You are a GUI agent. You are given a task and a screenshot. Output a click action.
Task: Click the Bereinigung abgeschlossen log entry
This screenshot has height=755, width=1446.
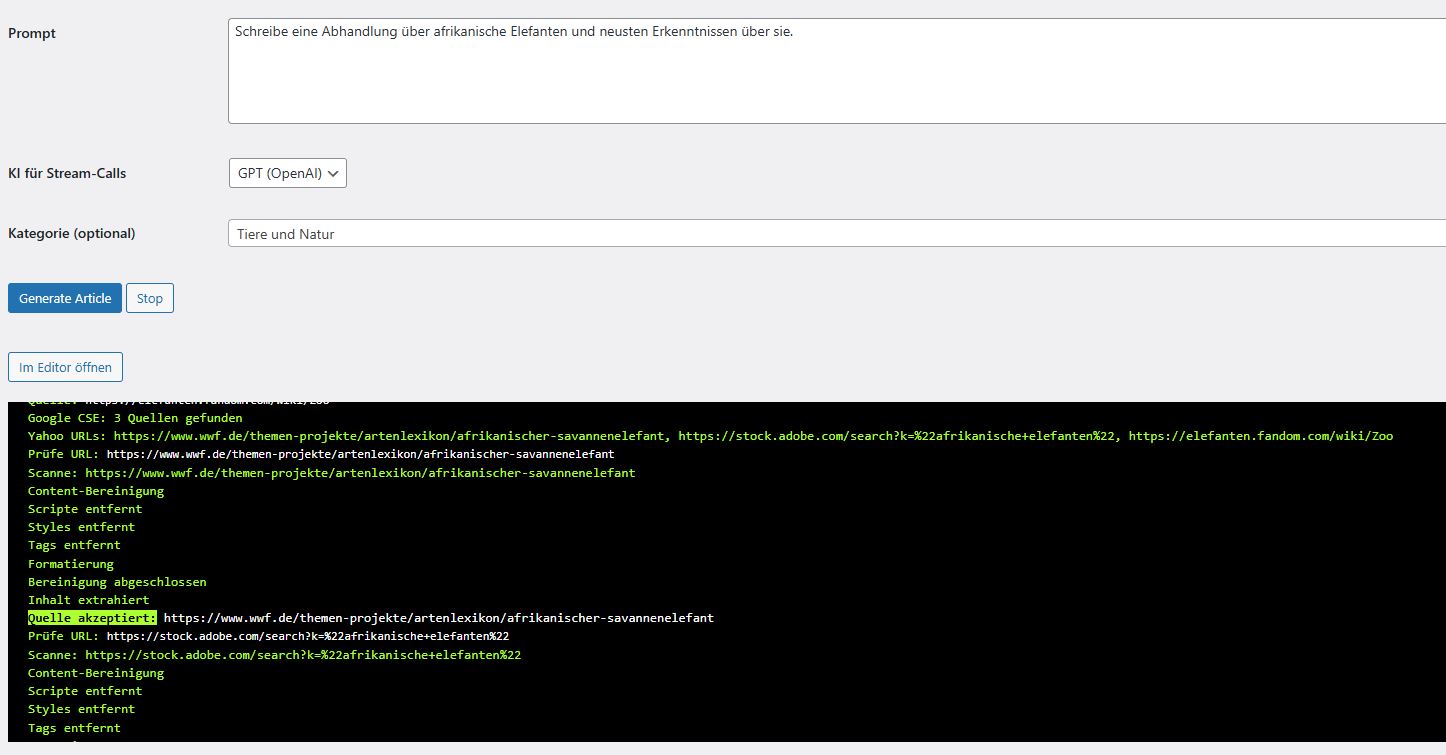click(x=117, y=582)
